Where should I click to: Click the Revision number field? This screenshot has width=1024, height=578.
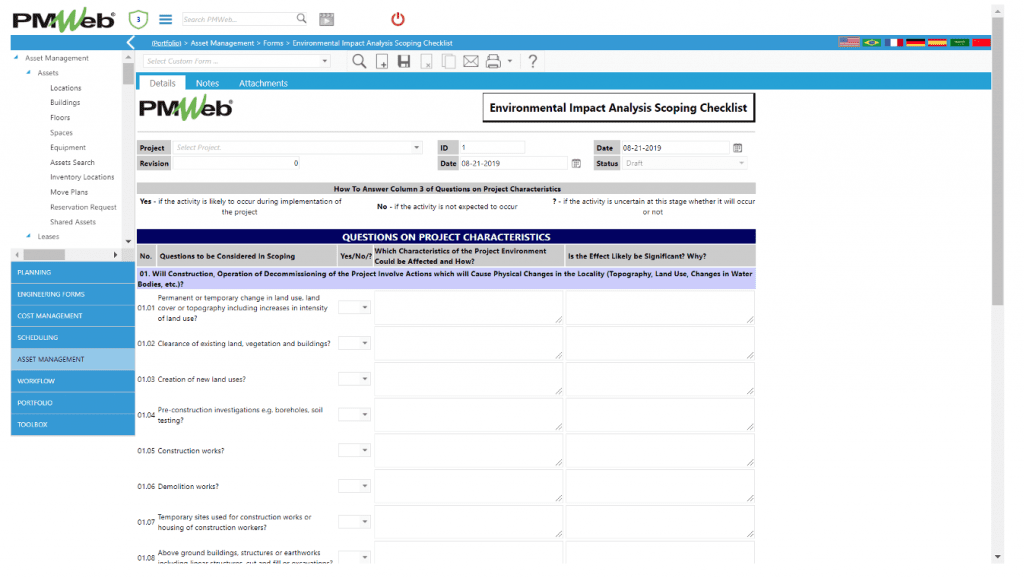[x=236, y=163]
